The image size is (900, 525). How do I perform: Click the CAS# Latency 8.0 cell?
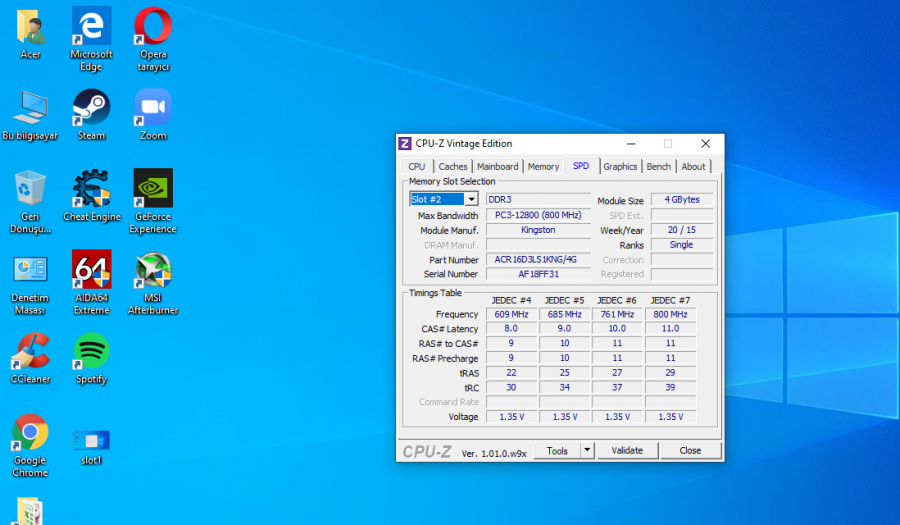pyautogui.click(x=511, y=329)
